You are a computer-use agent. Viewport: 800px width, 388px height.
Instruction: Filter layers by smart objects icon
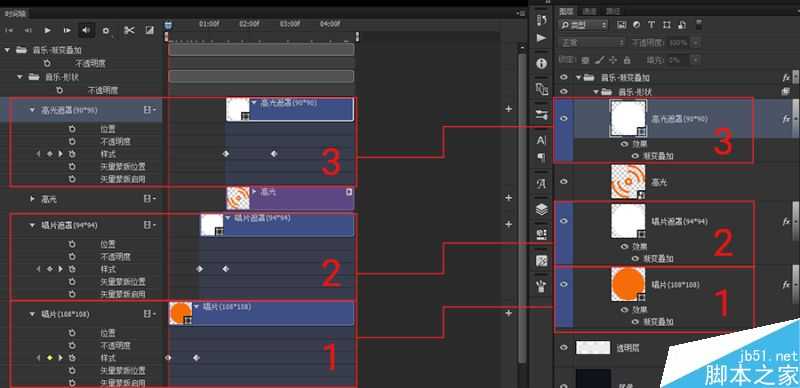(x=682, y=25)
